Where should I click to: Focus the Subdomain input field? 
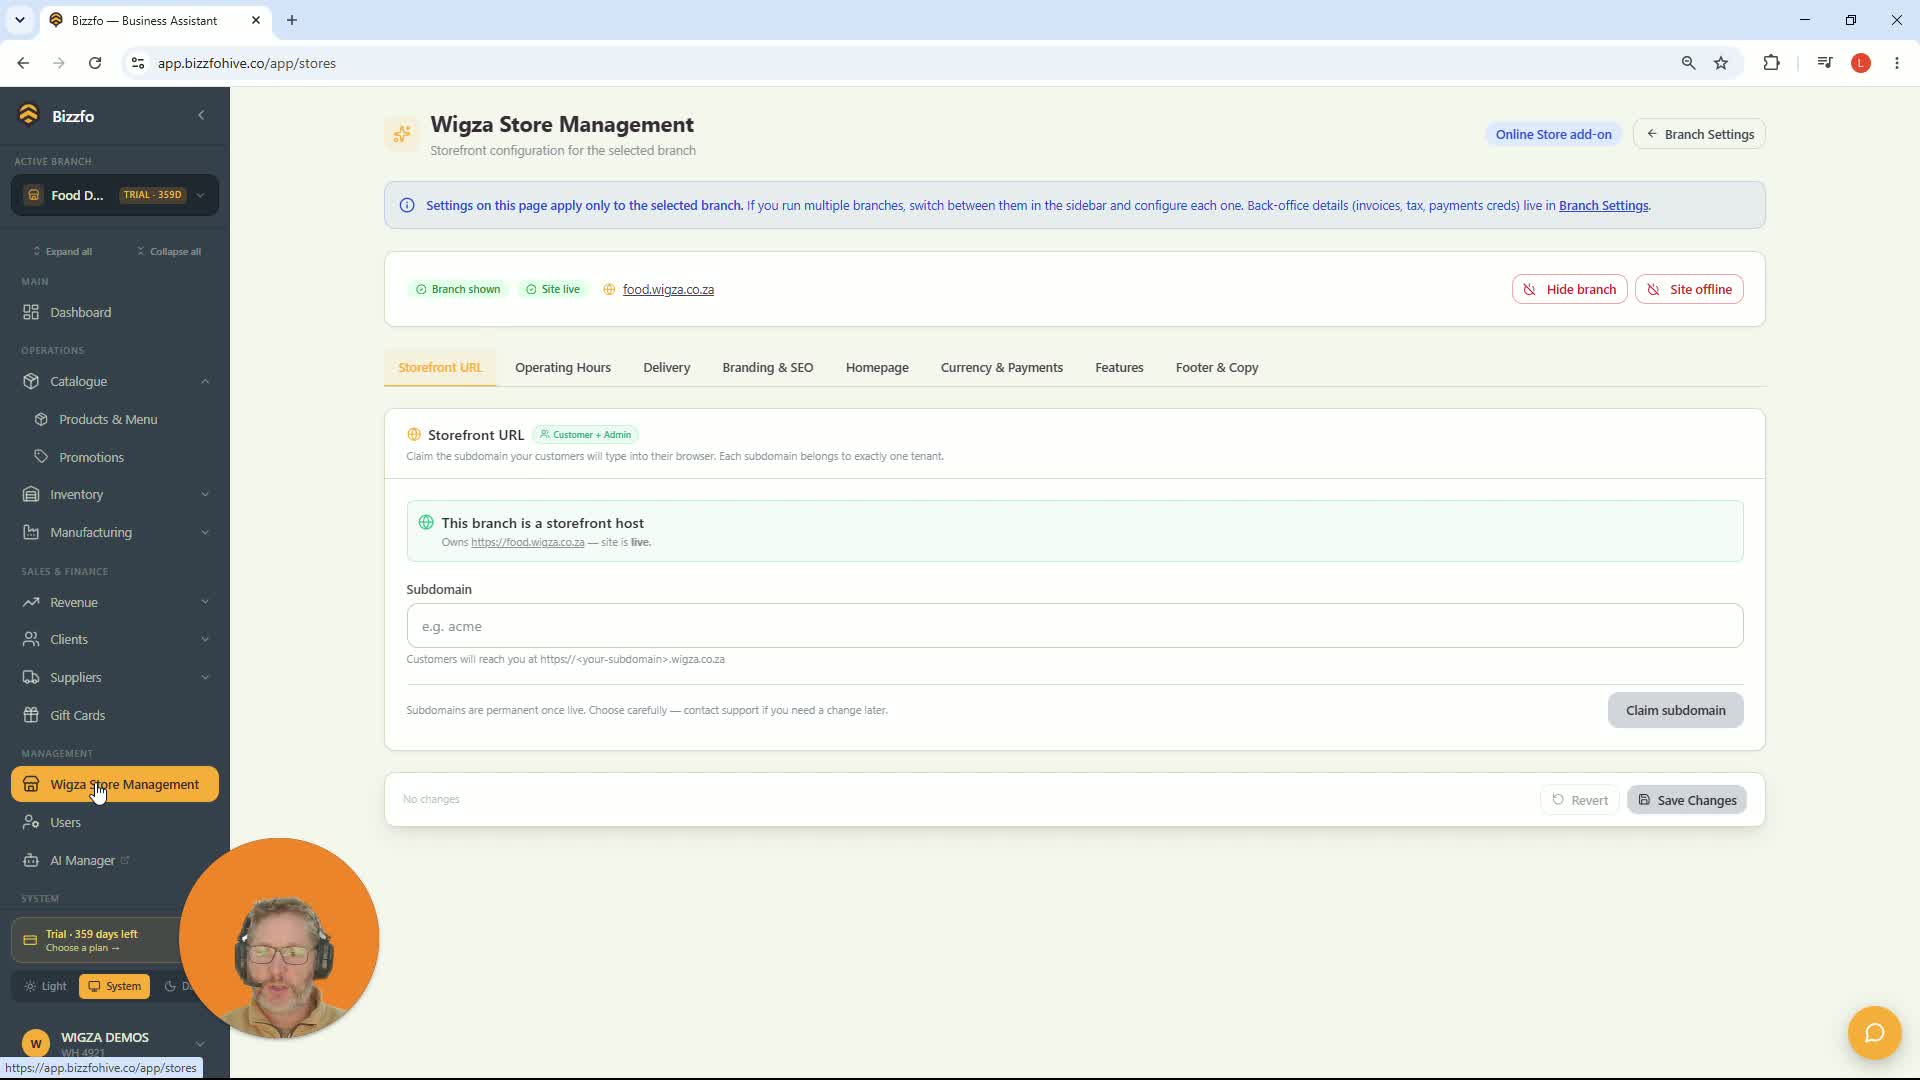point(1074,626)
